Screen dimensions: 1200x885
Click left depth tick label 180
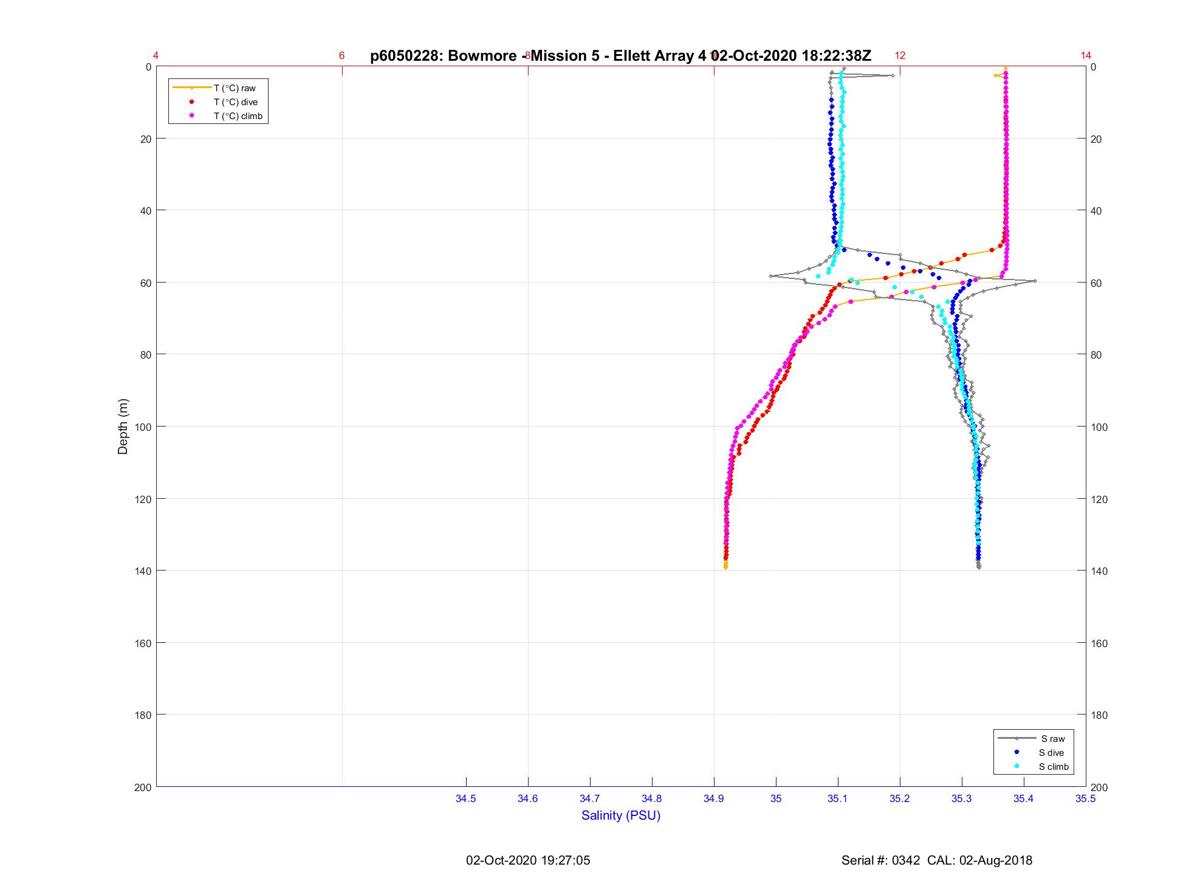[x=142, y=715]
